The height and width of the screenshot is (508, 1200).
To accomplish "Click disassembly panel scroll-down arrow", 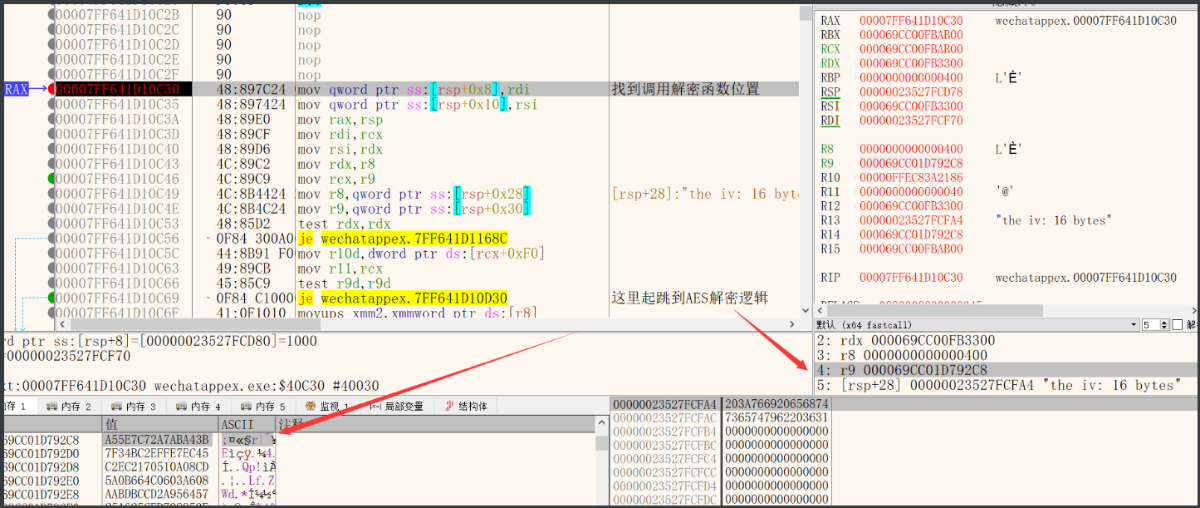I will coord(805,313).
